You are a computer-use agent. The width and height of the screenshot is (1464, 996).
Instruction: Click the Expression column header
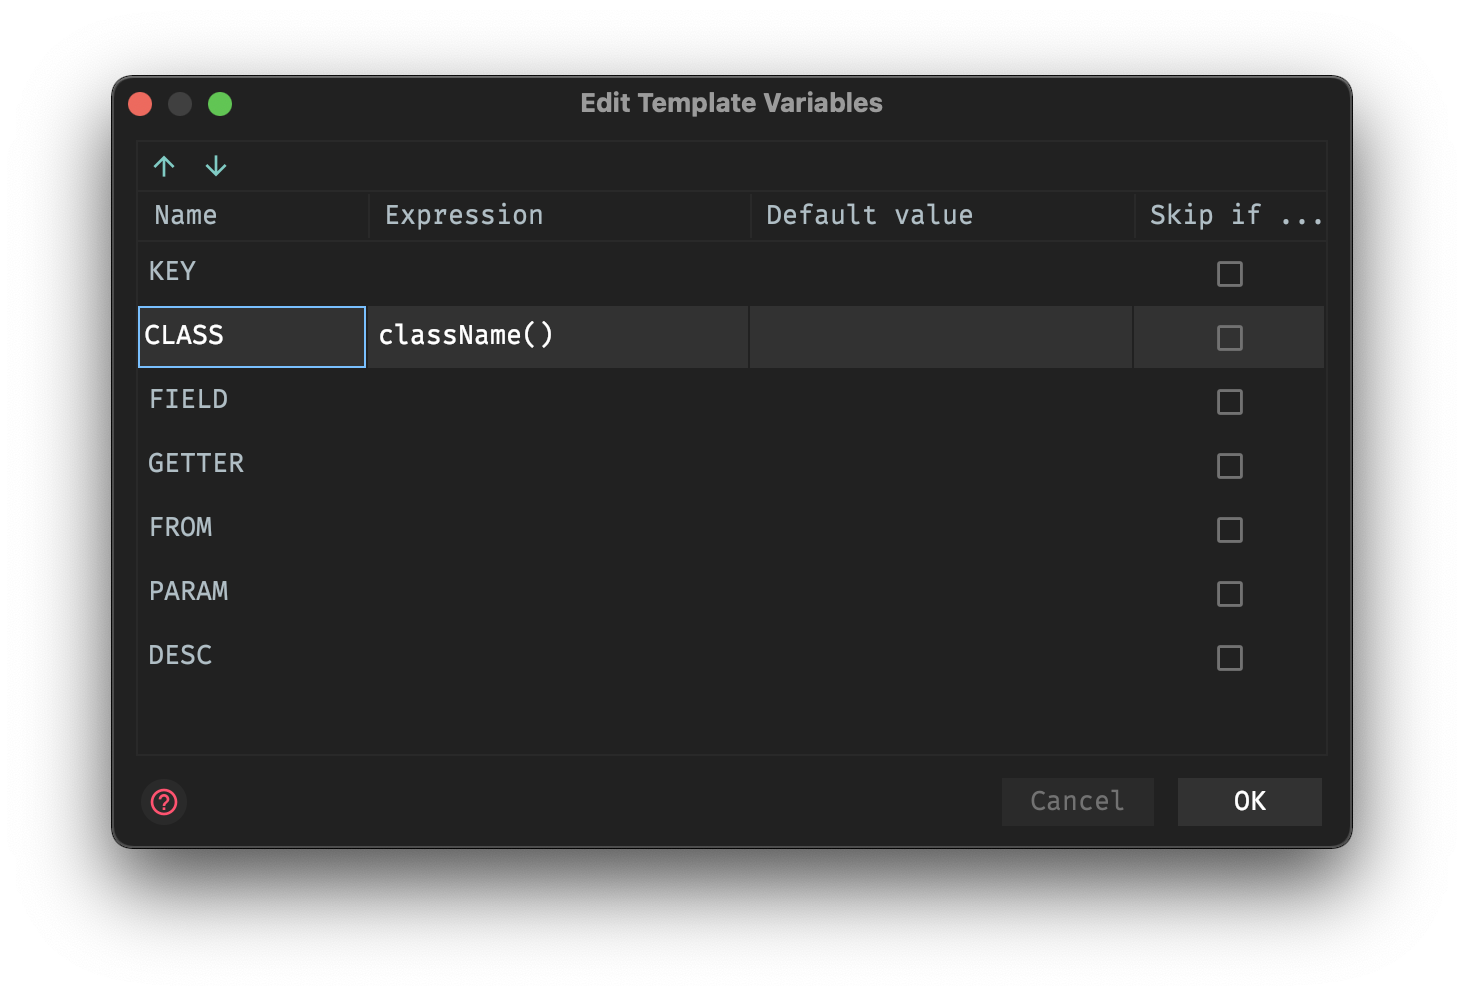(464, 215)
